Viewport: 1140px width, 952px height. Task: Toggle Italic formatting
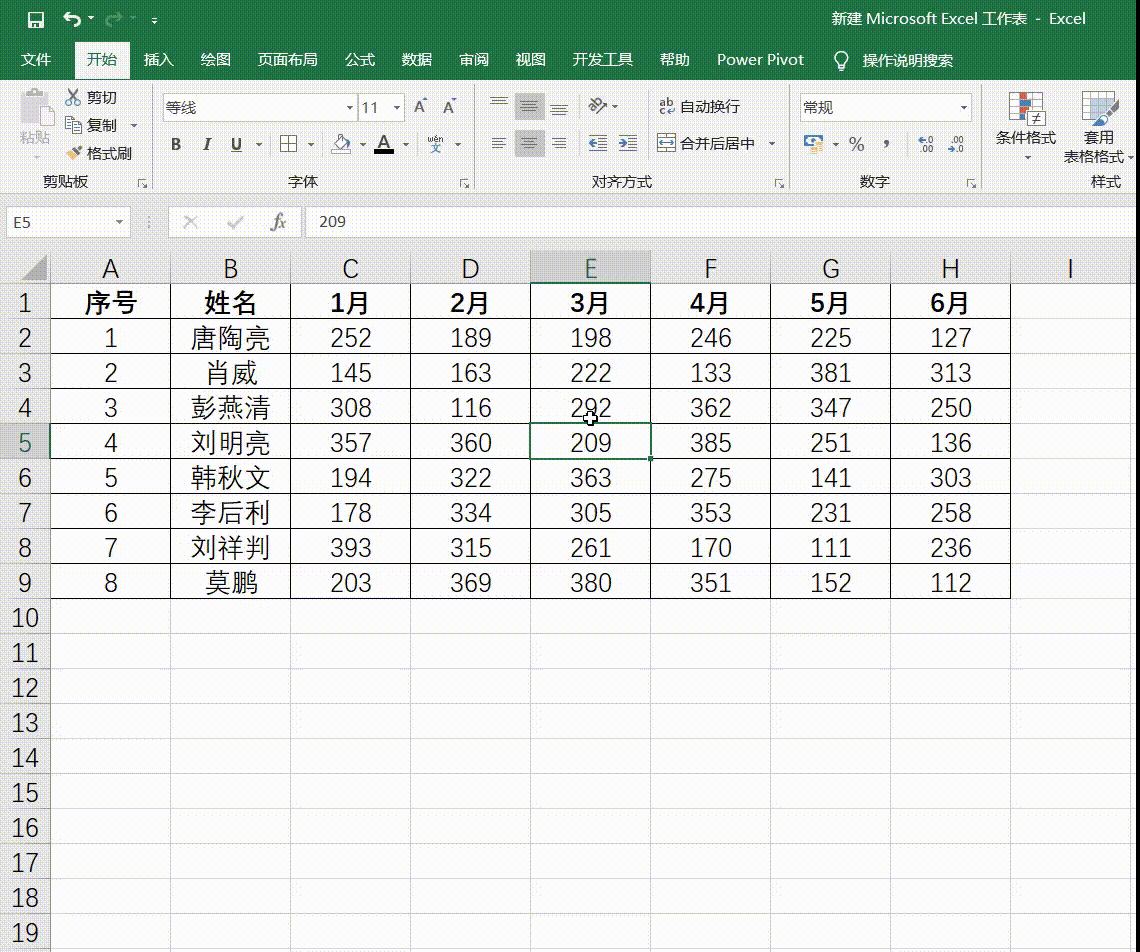point(206,144)
